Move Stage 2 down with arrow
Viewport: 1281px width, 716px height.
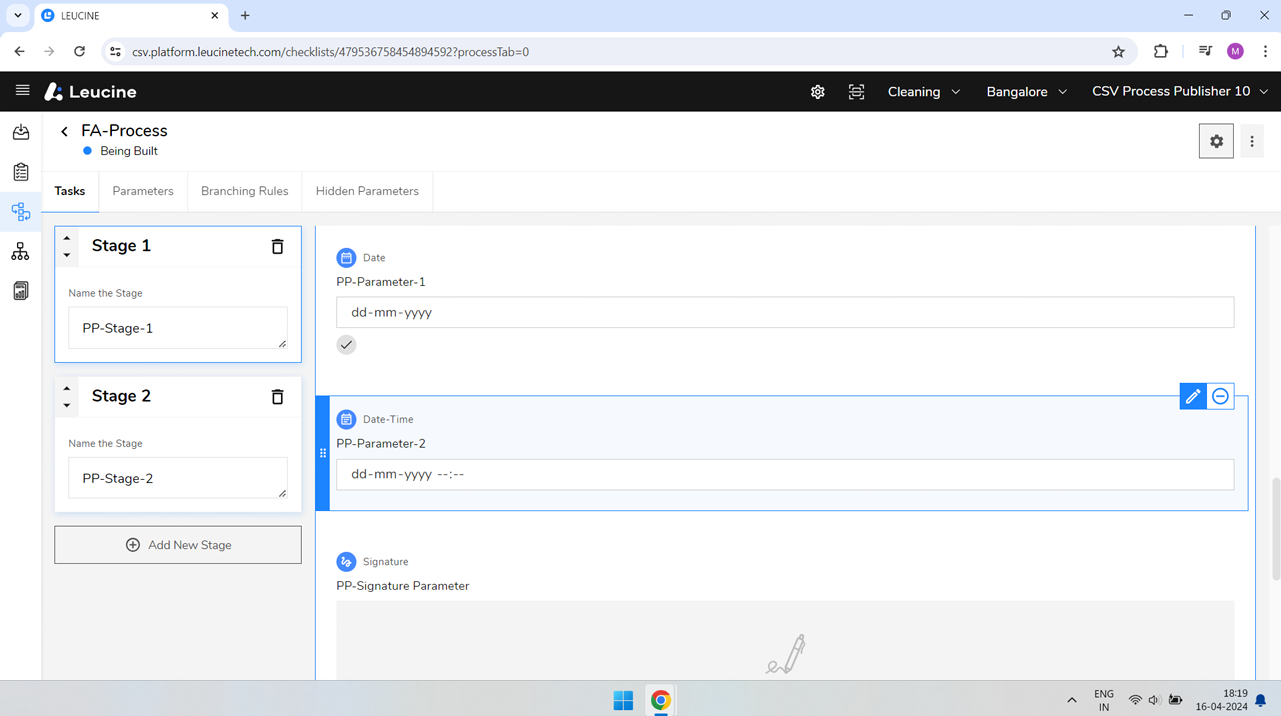pos(67,405)
